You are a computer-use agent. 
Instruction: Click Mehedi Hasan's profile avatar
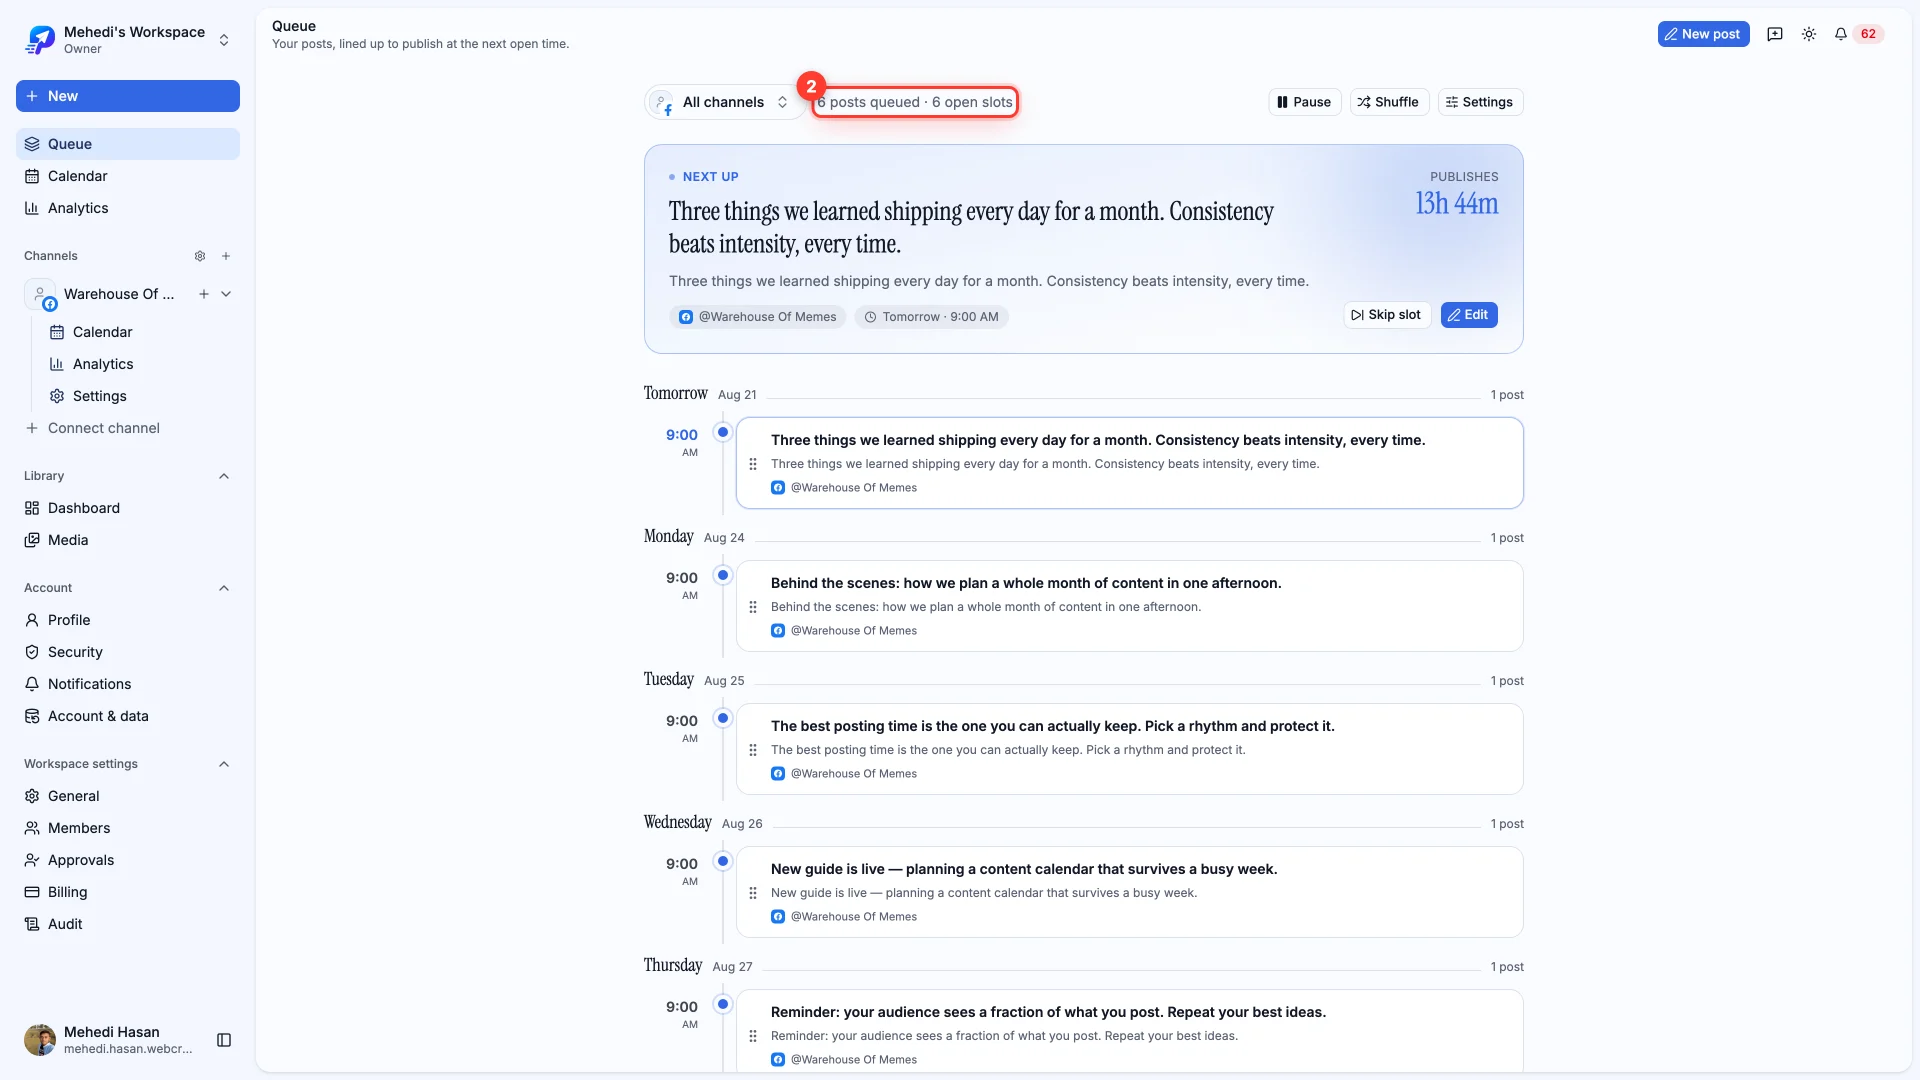(40, 1040)
